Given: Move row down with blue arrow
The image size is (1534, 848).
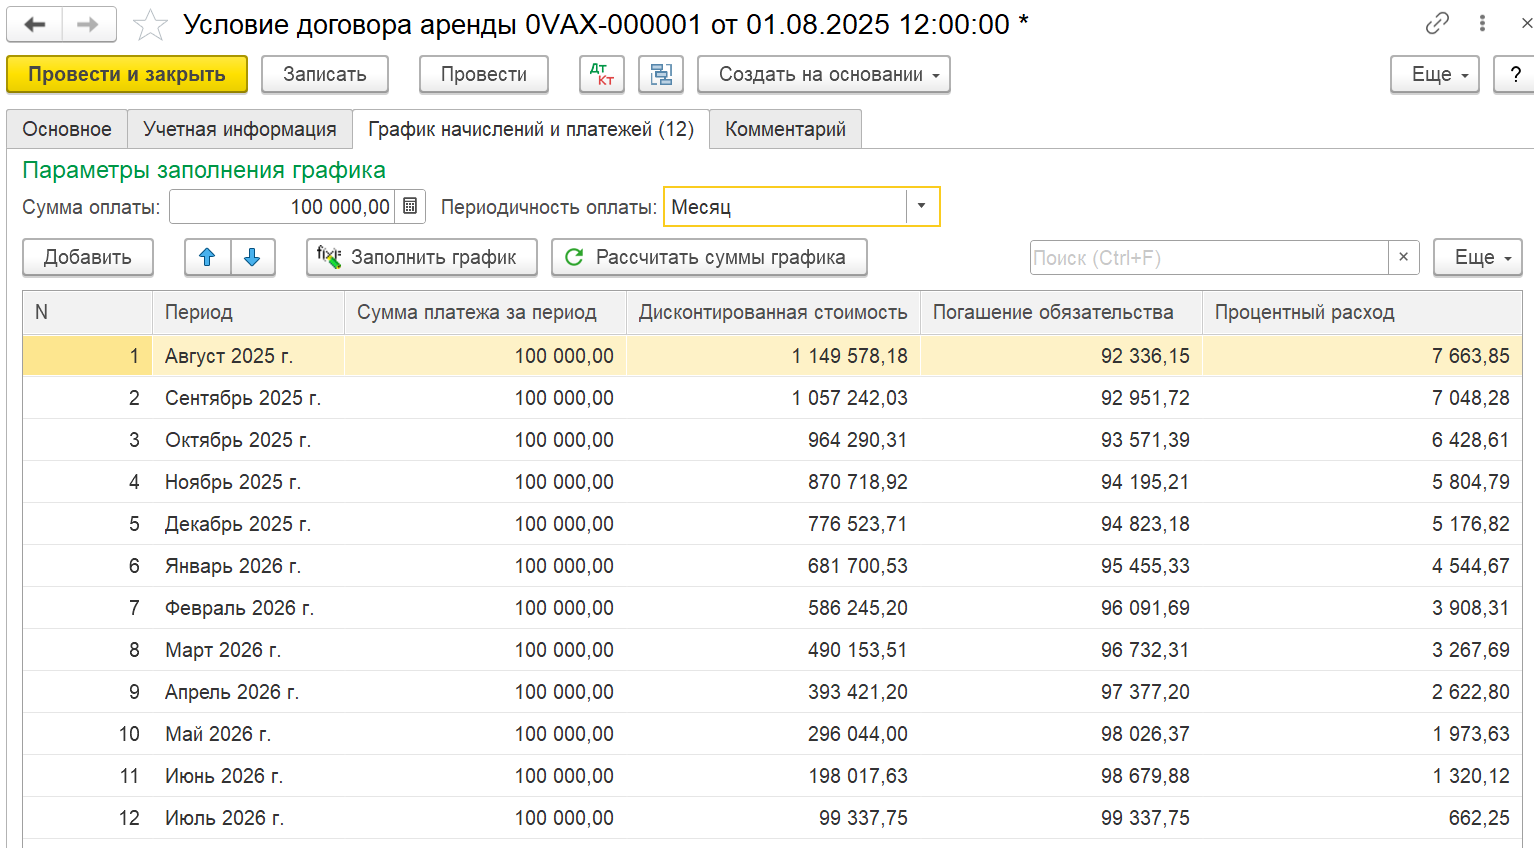Looking at the screenshot, I should click(252, 257).
